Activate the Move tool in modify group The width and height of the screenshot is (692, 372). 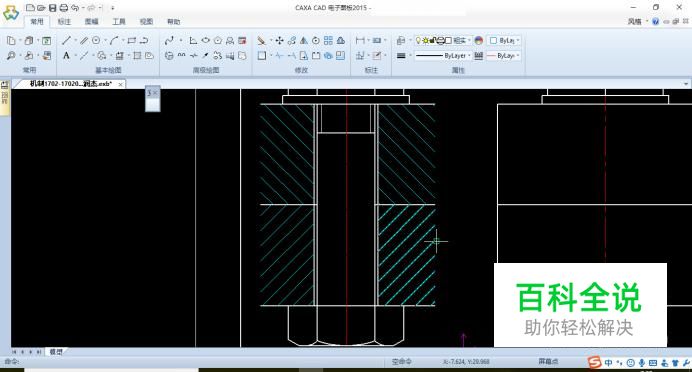click(279, 41)
